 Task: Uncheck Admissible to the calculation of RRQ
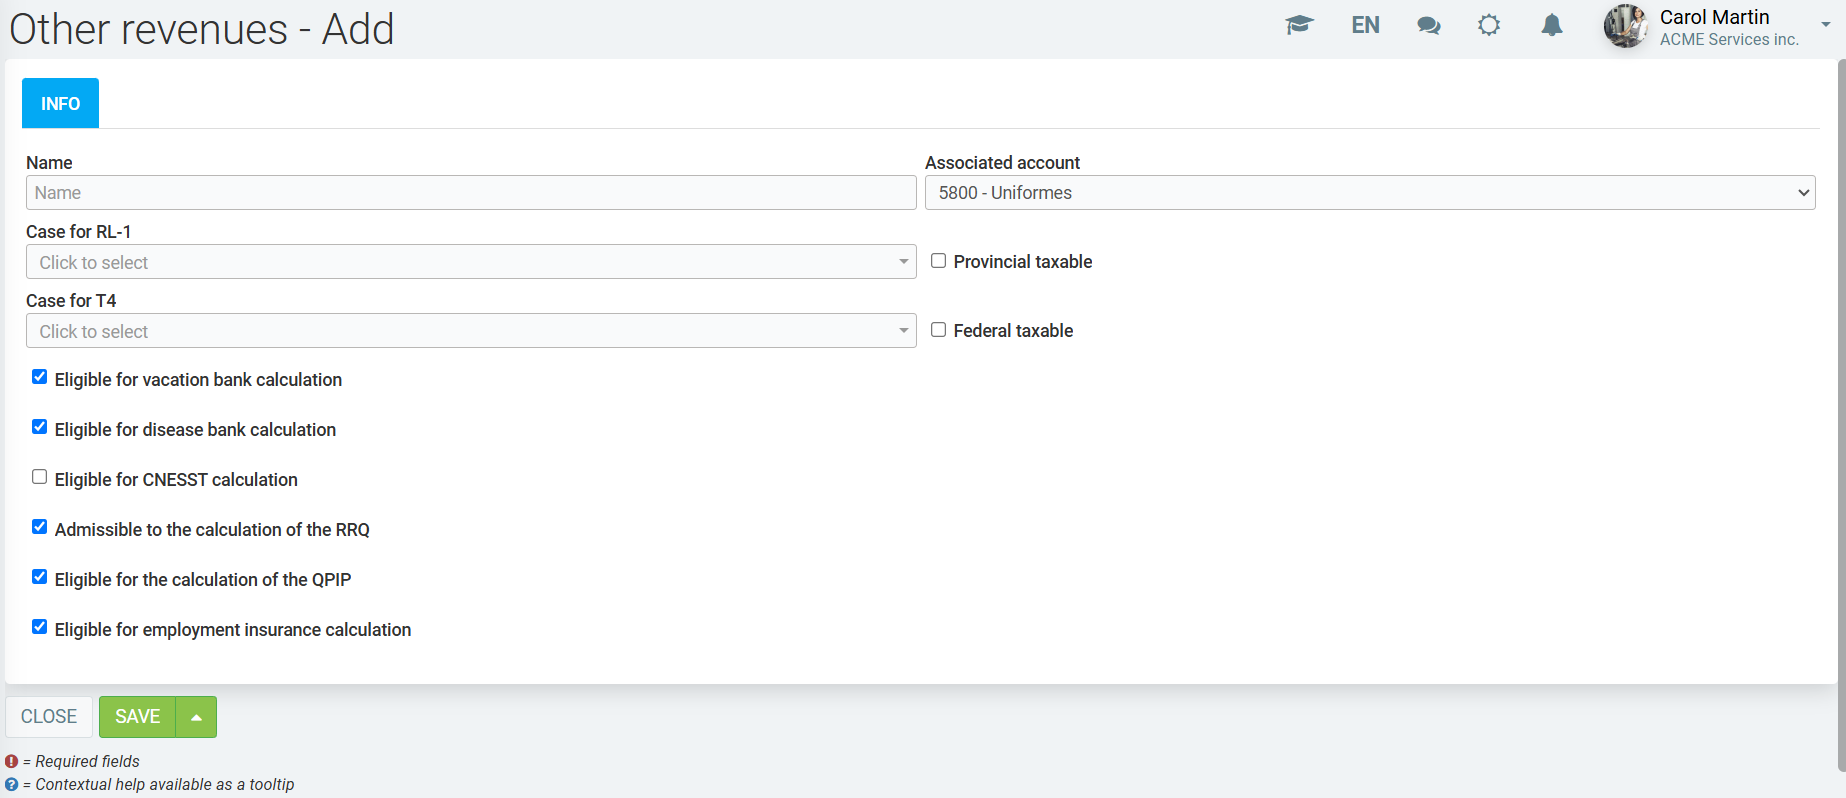[40, 527]
